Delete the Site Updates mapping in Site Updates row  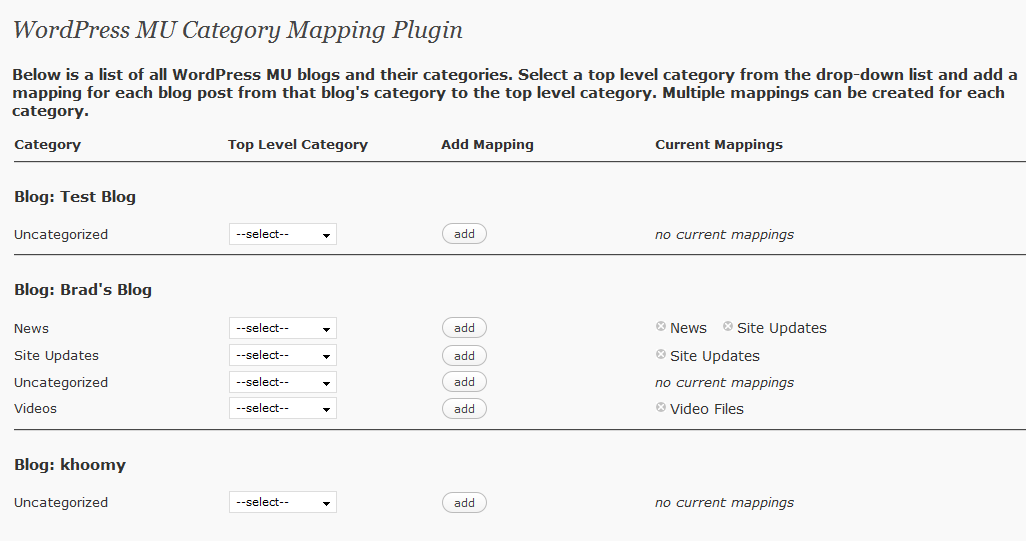[661, 355]
